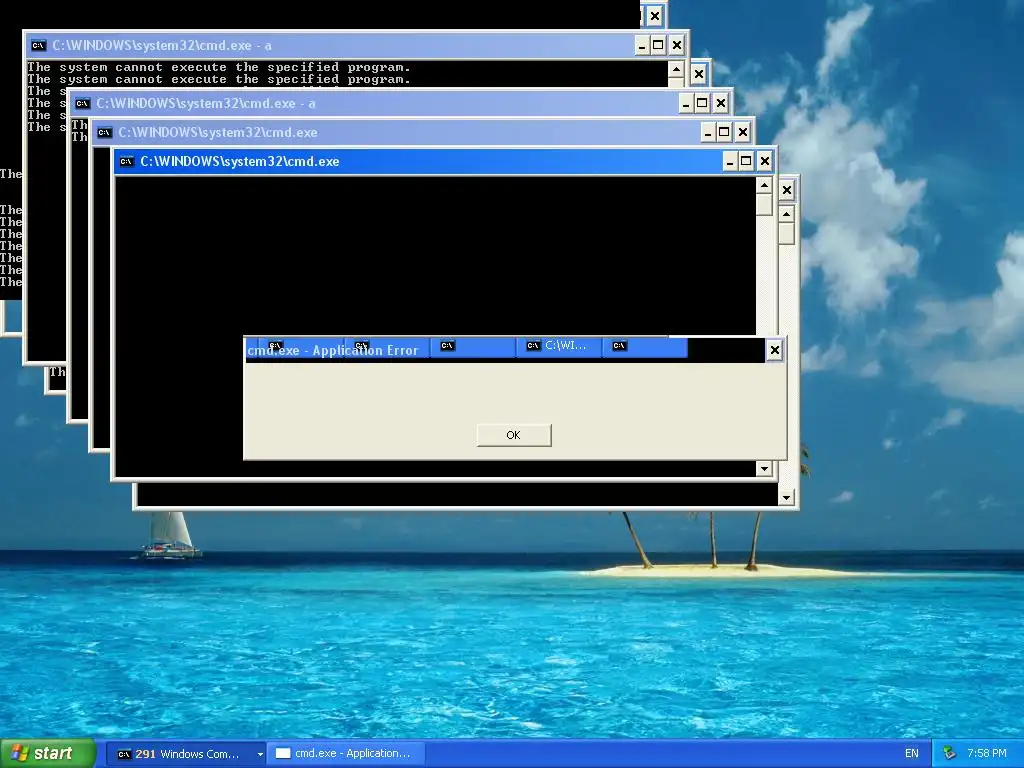
Task: Close the cmd.exe Application Error dialog
Action: (775, 350)
